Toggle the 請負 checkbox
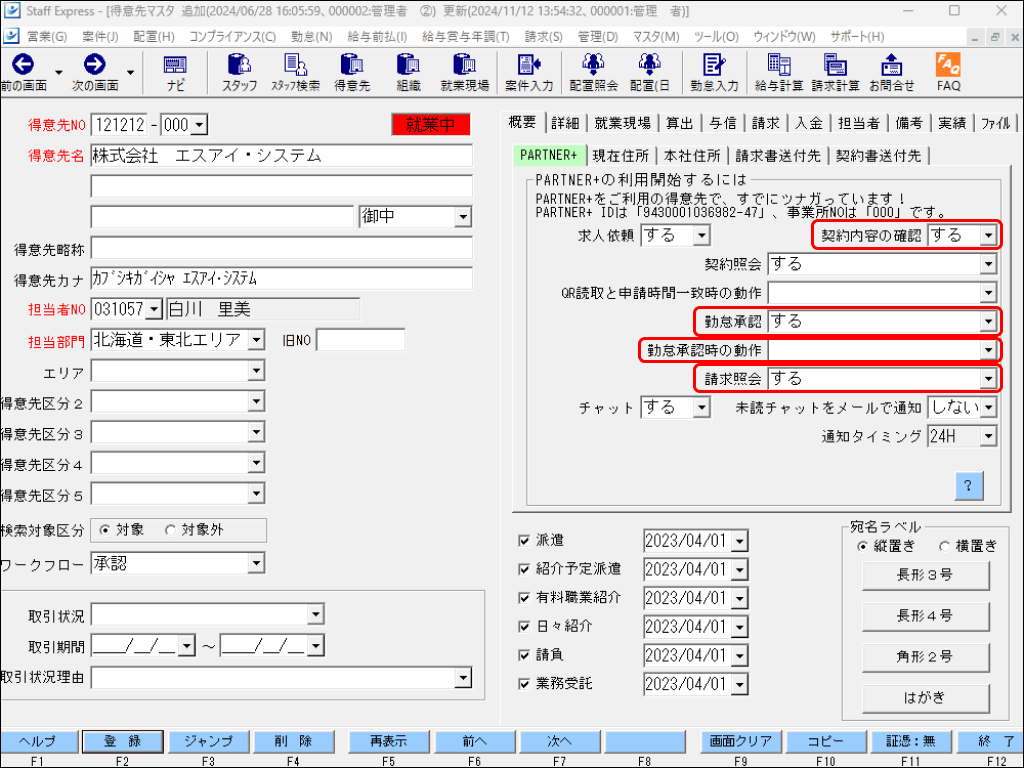1024x768 pixels. [x=524, y=655]
